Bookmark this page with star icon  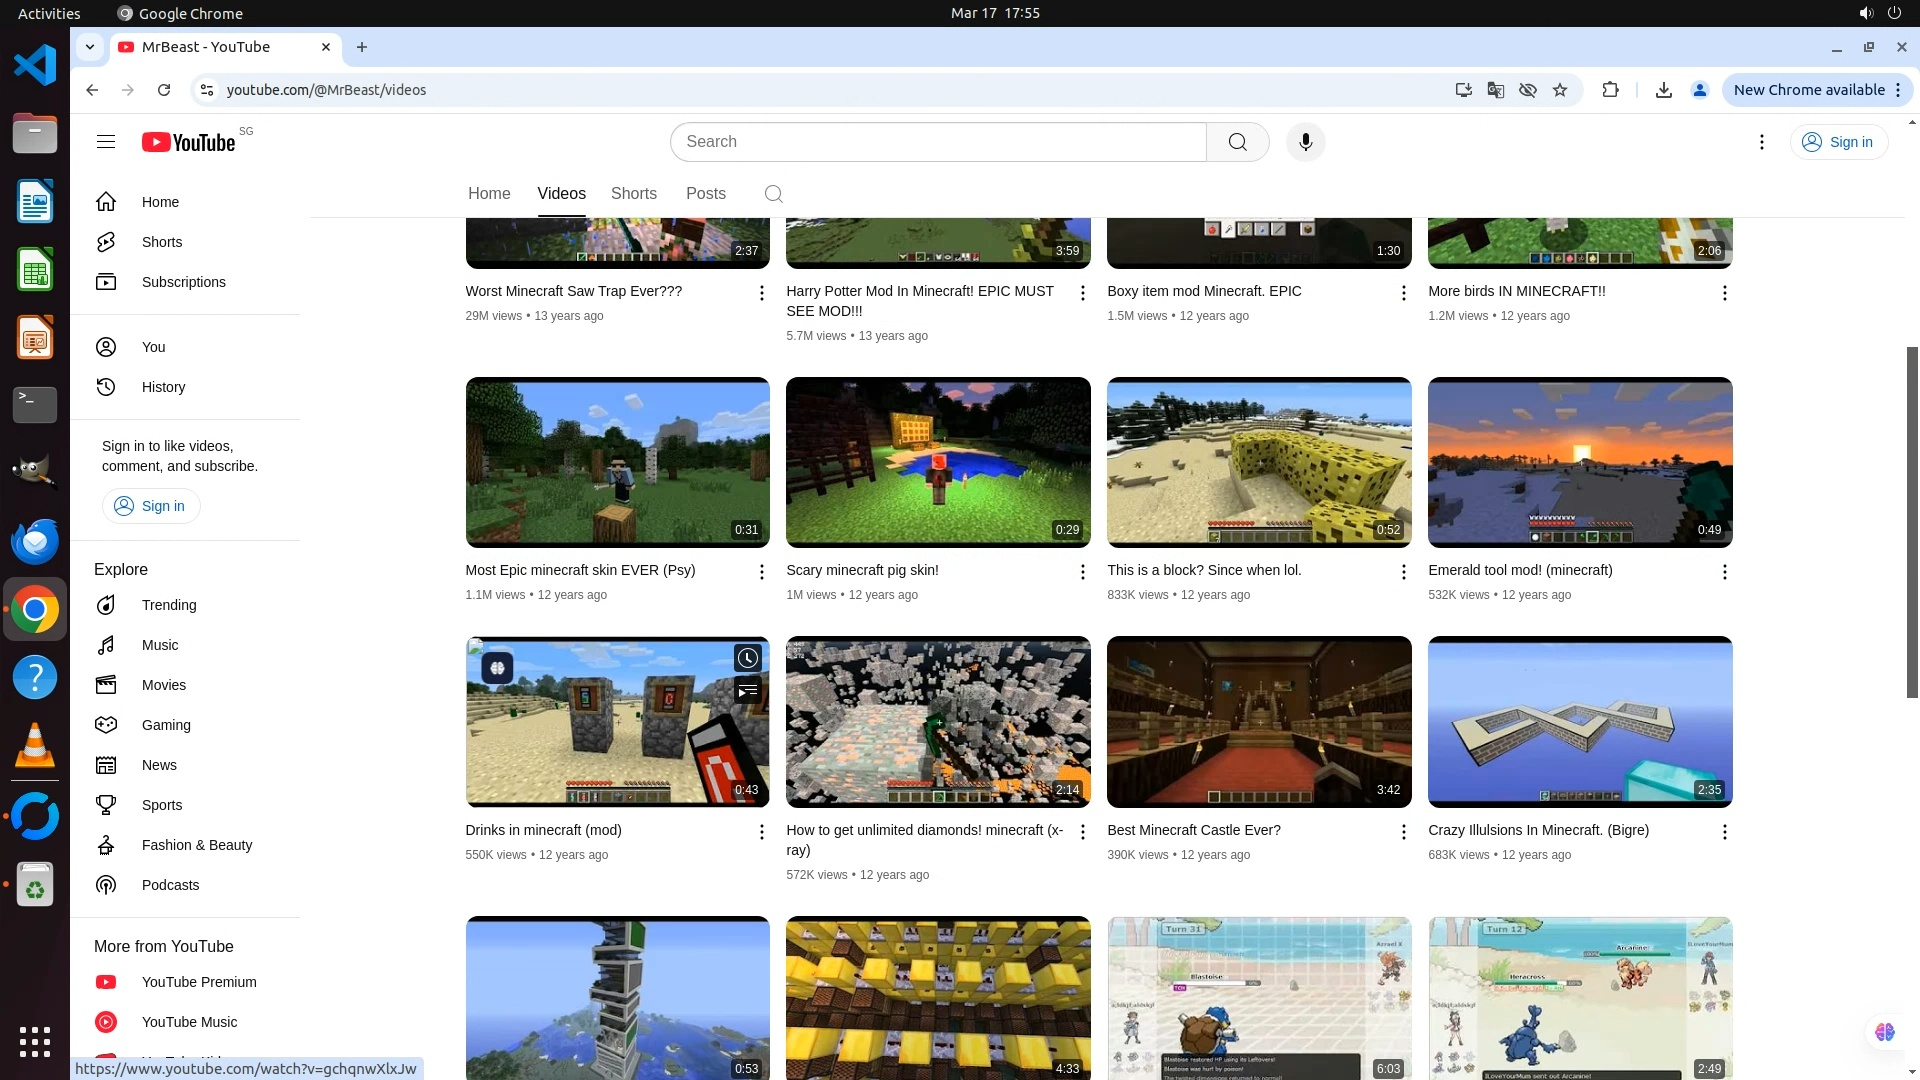point(1560,90)
